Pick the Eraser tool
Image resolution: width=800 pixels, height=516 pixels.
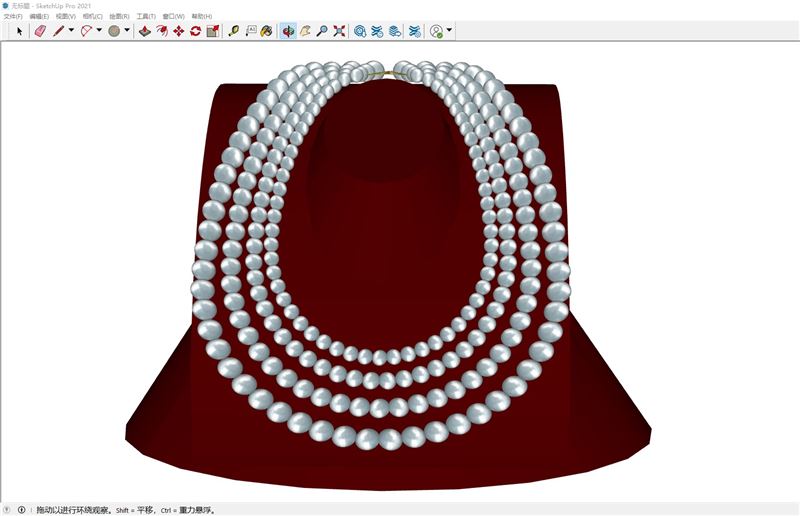[40, 31]
